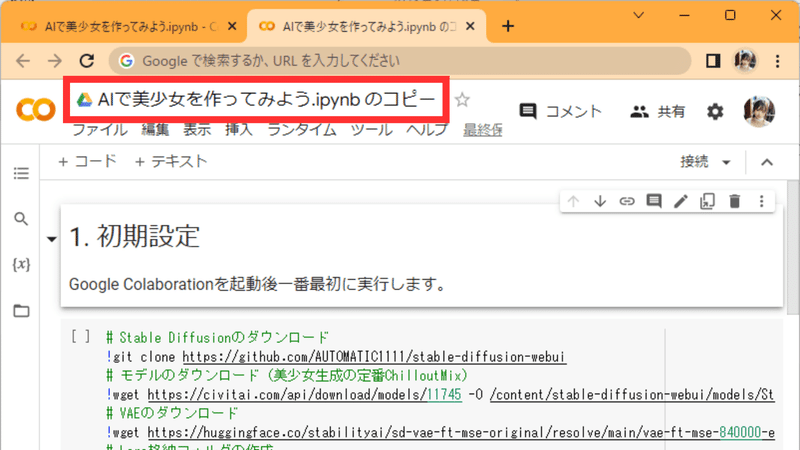Star the notebook with the star icon
This screenshot has width=800, height=450.
pyautogui.click(x=462, y=99)
